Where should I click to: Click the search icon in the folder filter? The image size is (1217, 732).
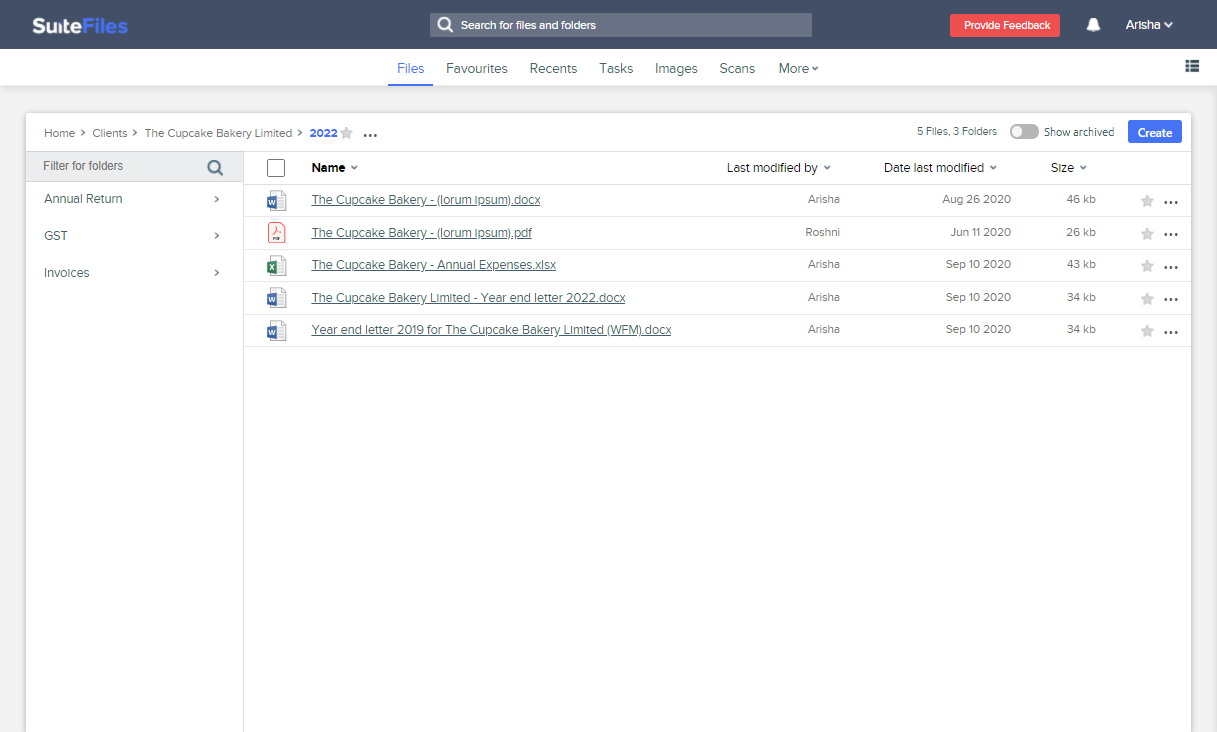pyautogui.click(x=214, y=165)
